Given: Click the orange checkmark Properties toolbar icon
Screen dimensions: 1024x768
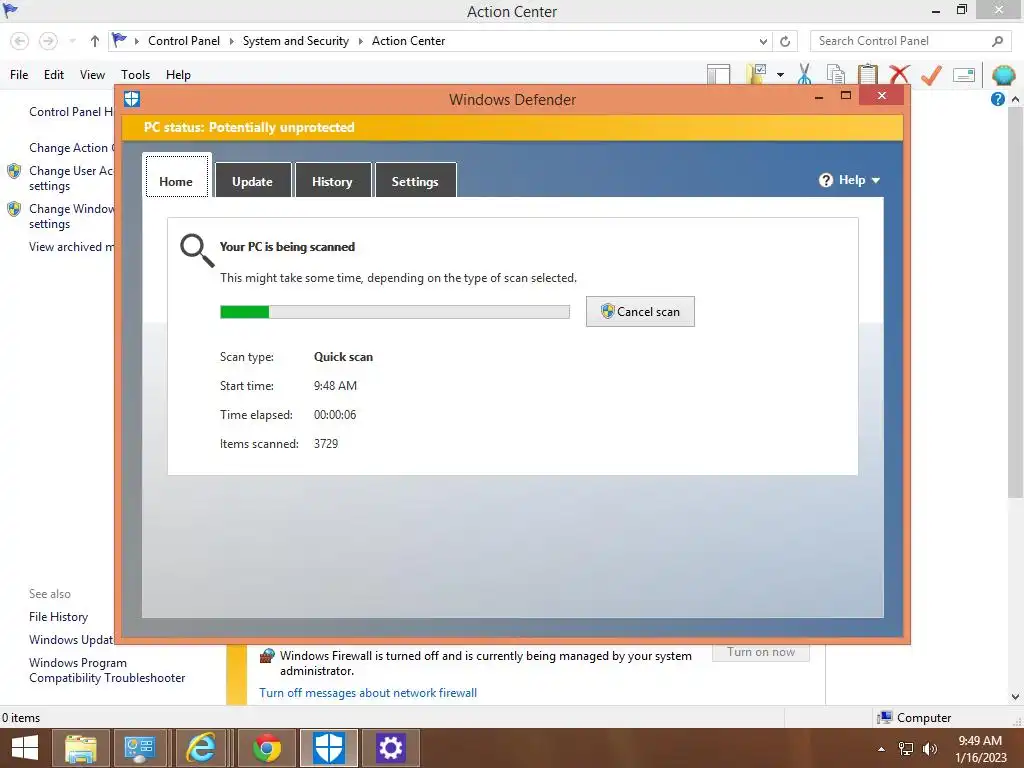Looking at the screenshot, I should click(x=931, y=74).
